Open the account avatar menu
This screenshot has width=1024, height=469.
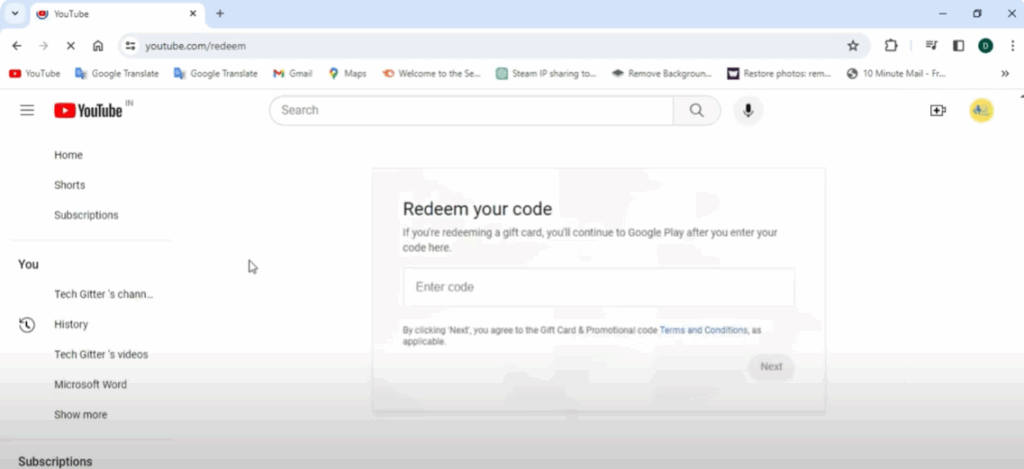click(981, 110)
